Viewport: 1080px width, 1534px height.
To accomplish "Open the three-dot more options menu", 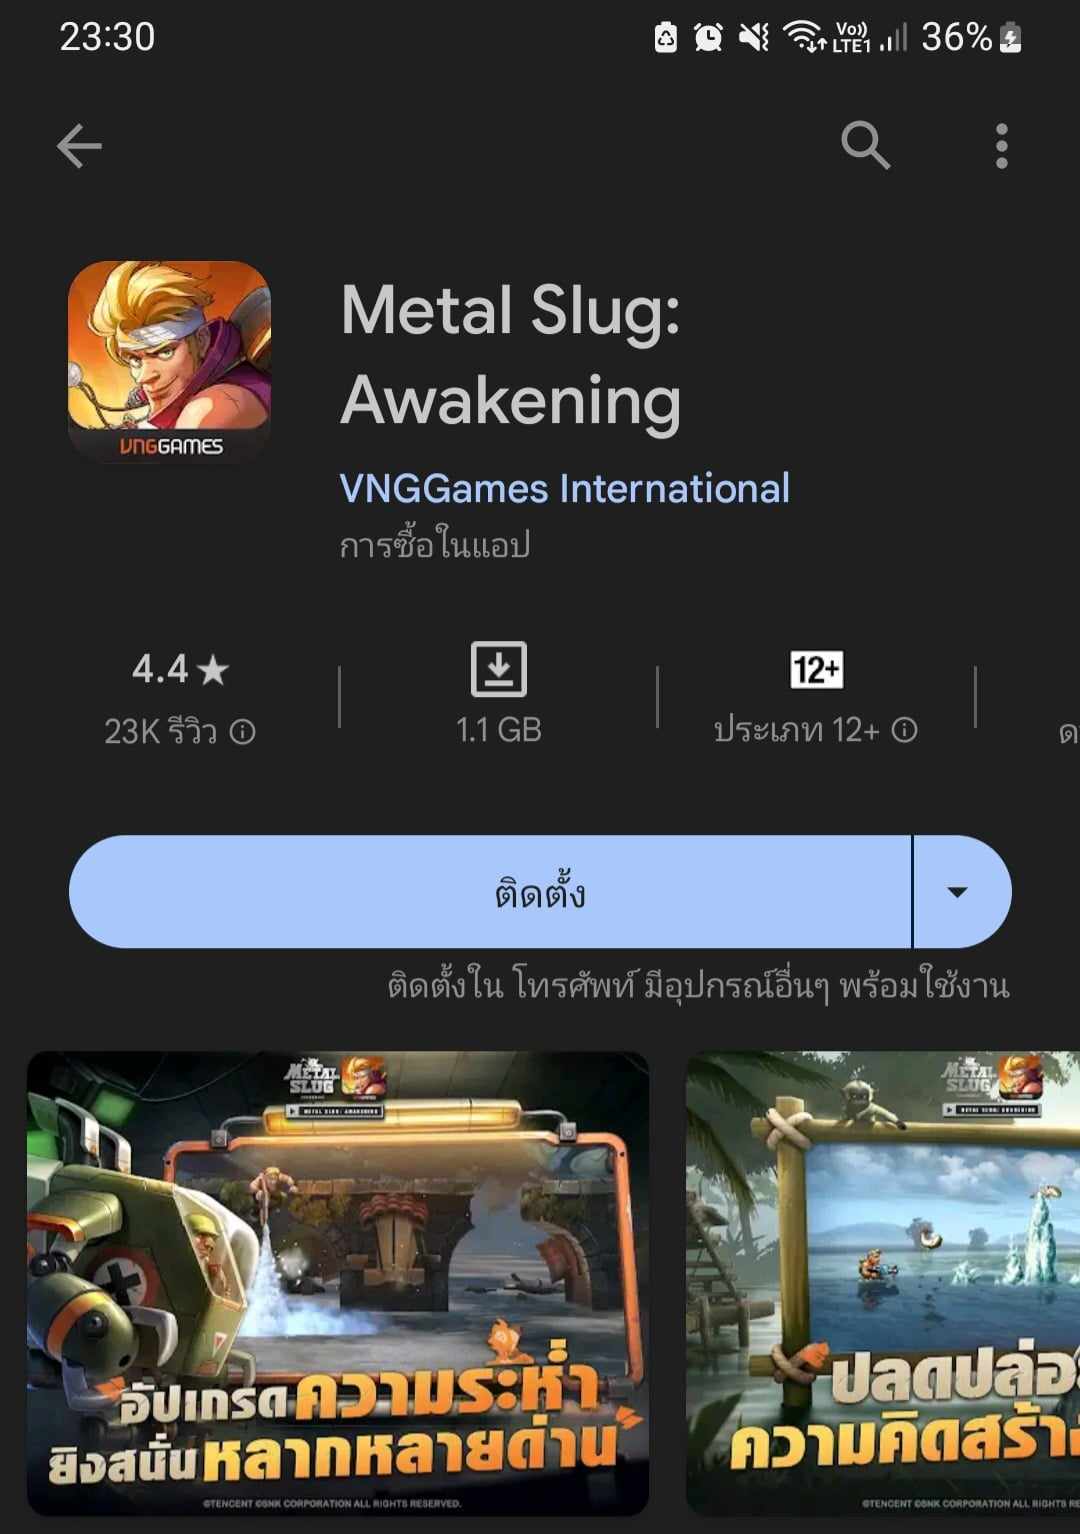I will (x=1001, y=146).
